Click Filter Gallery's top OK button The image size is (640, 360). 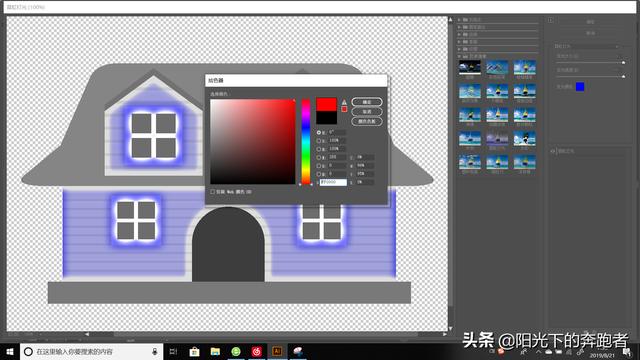(590, 22)
